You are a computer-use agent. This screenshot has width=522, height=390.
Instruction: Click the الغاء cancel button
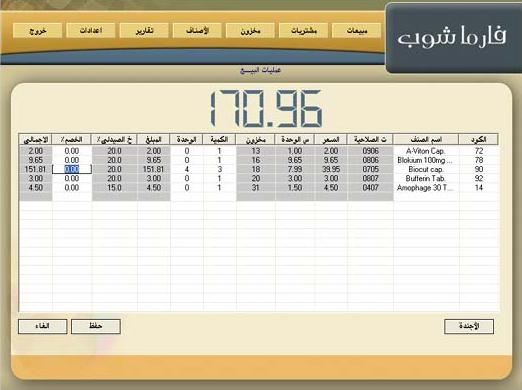coord(43,326)
